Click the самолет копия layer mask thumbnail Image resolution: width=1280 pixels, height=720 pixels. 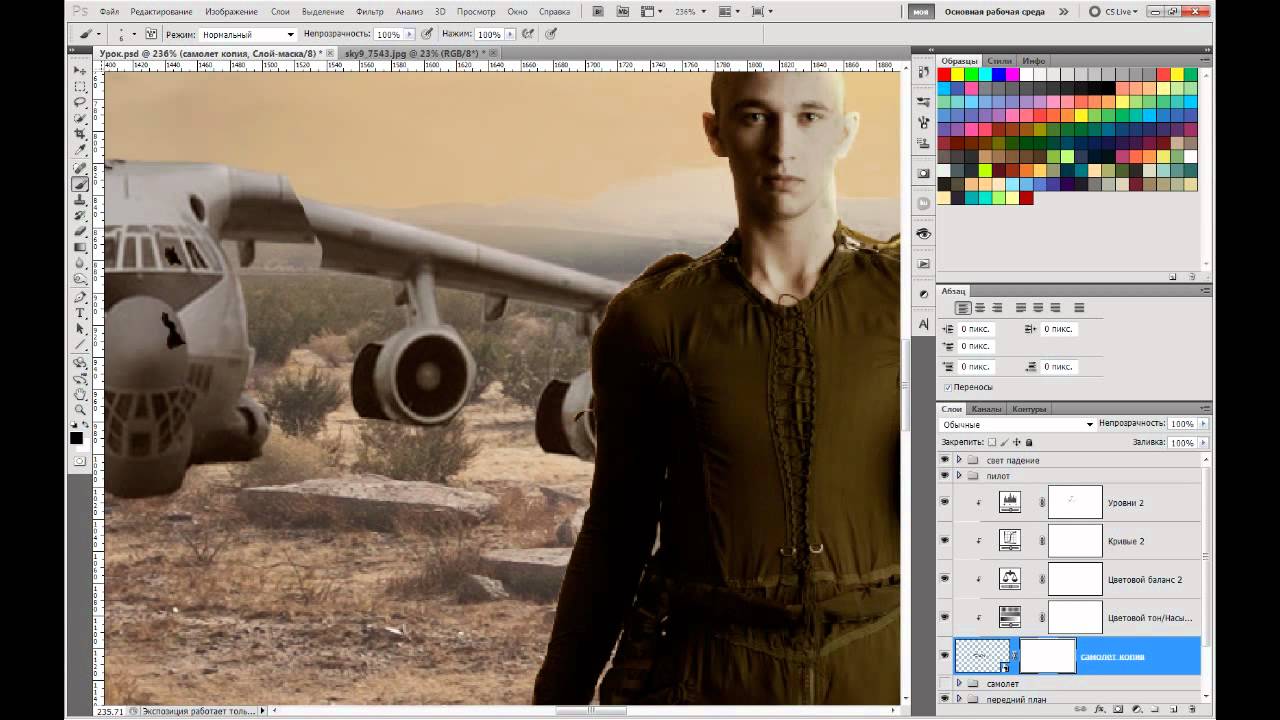click(x=1047, y=656)
